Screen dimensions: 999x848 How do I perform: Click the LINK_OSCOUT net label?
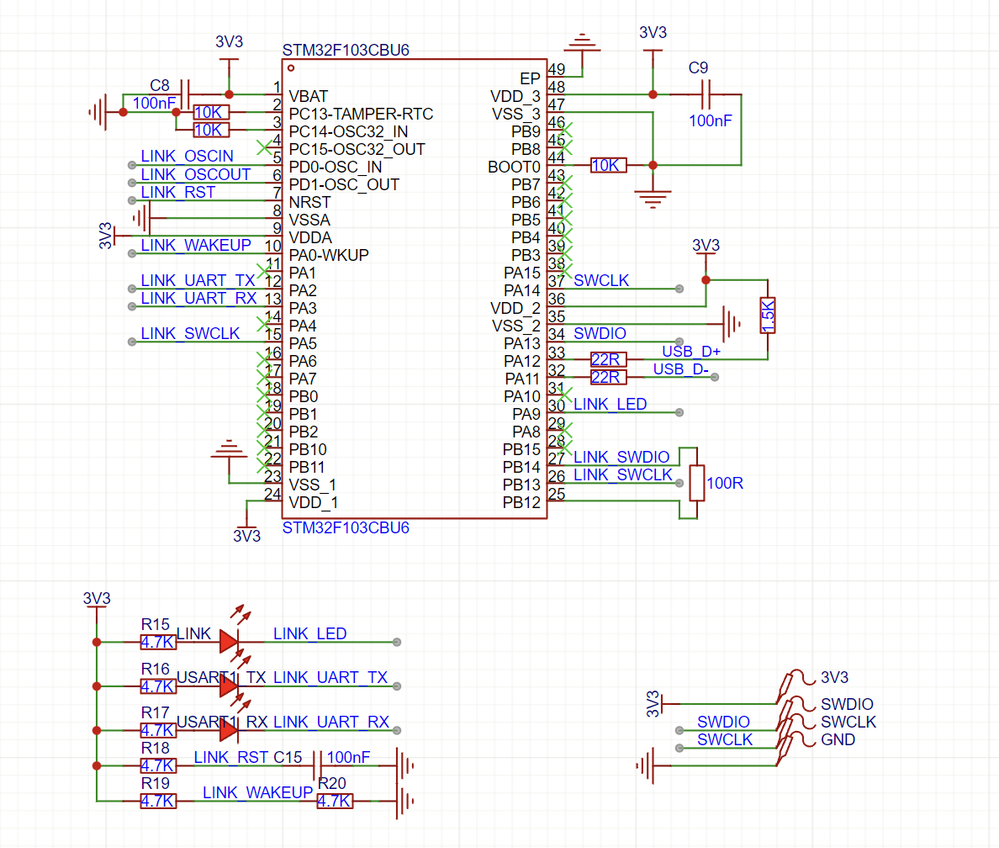coord(196,174)
